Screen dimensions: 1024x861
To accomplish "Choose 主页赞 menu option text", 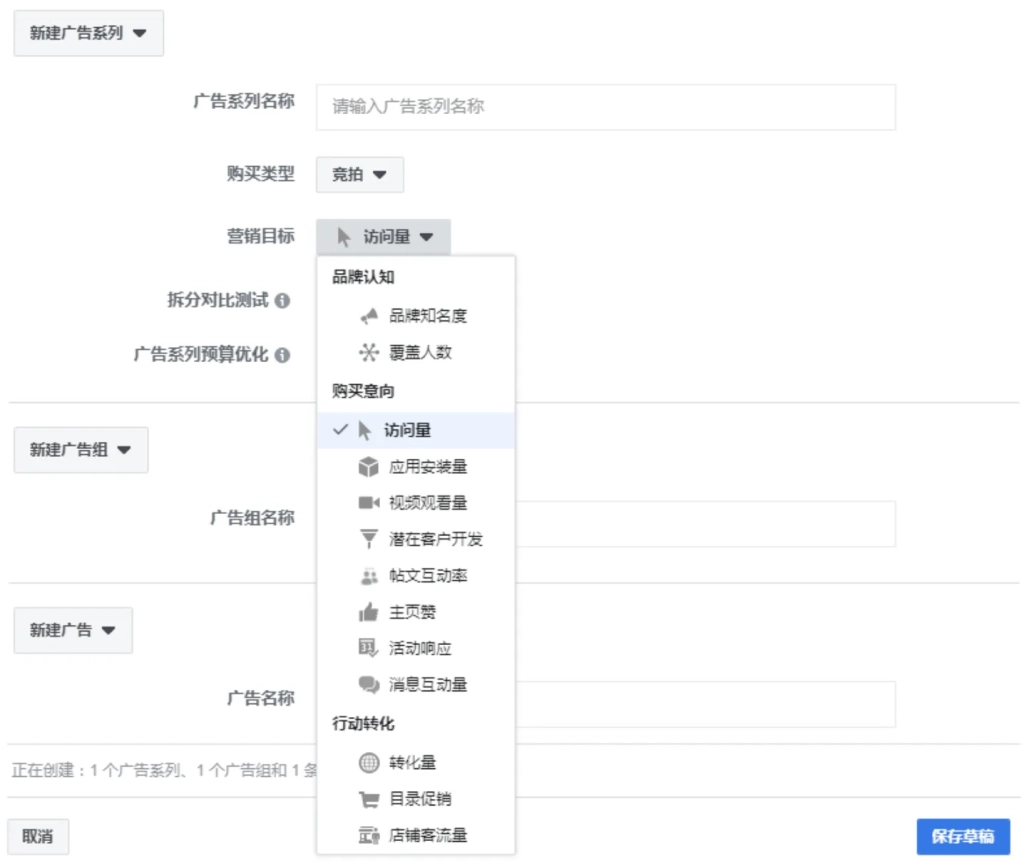I will click(x=413, y=611).
